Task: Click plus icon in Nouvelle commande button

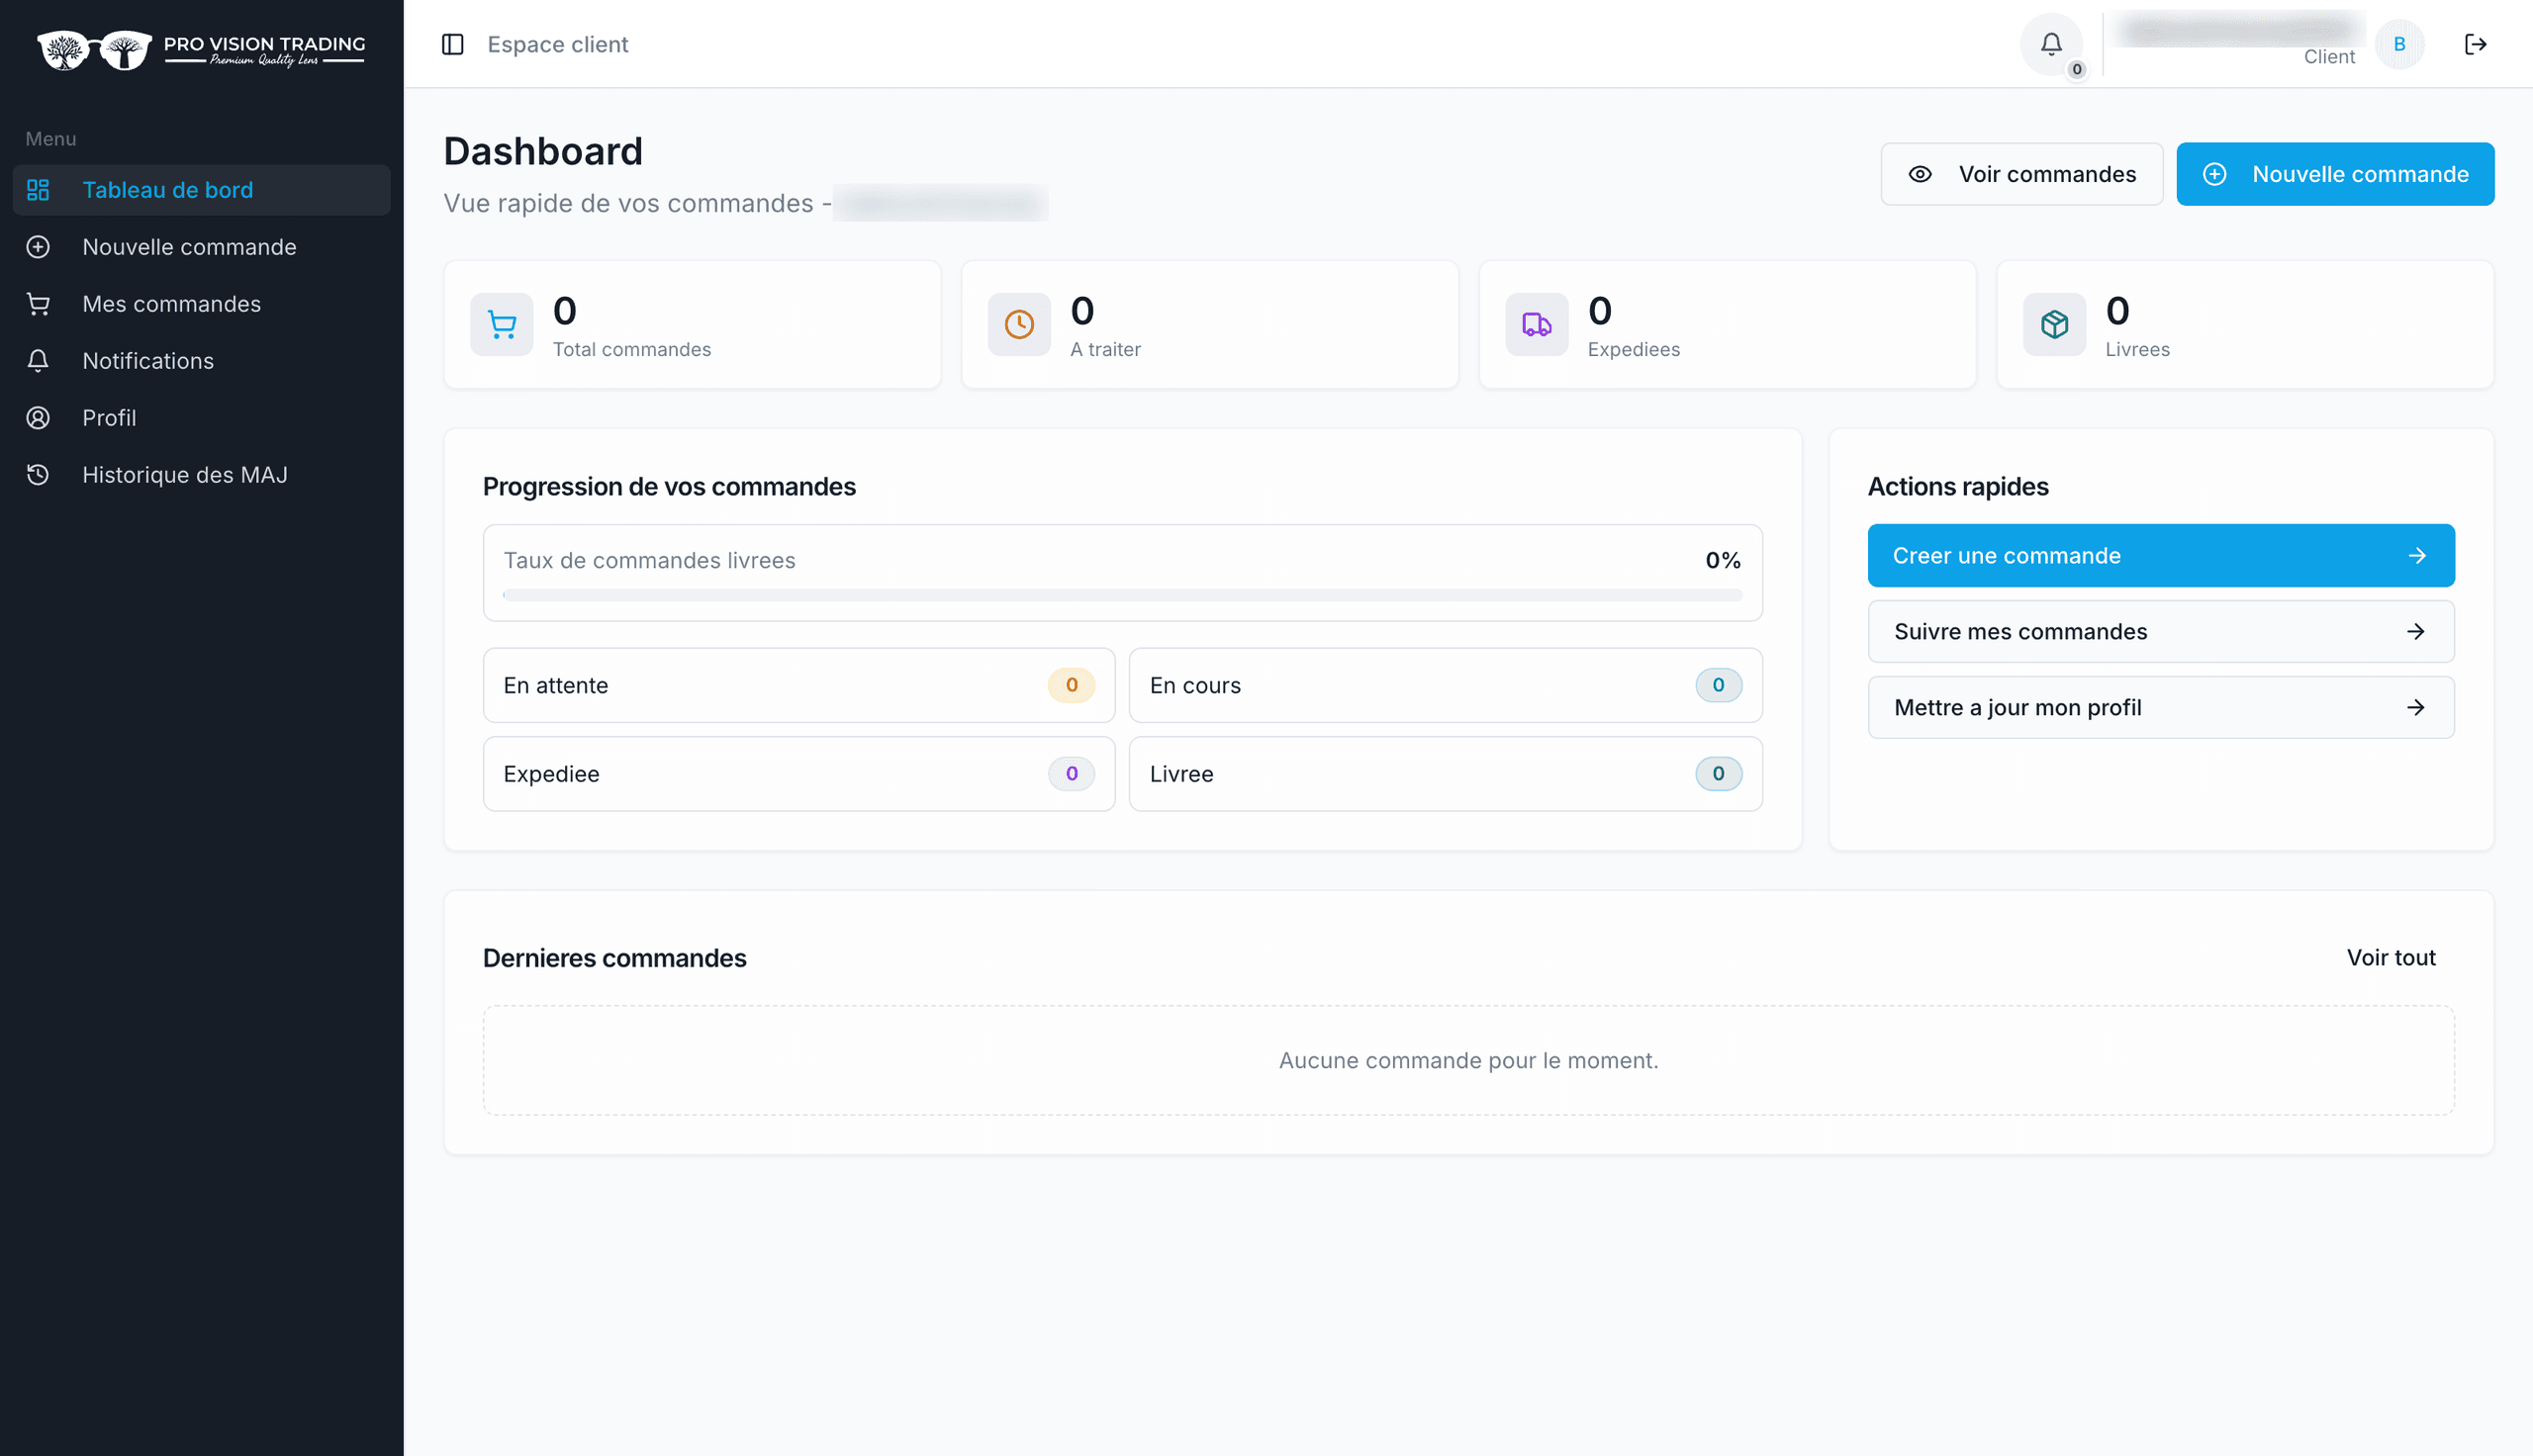Action: click(2215, 174)
